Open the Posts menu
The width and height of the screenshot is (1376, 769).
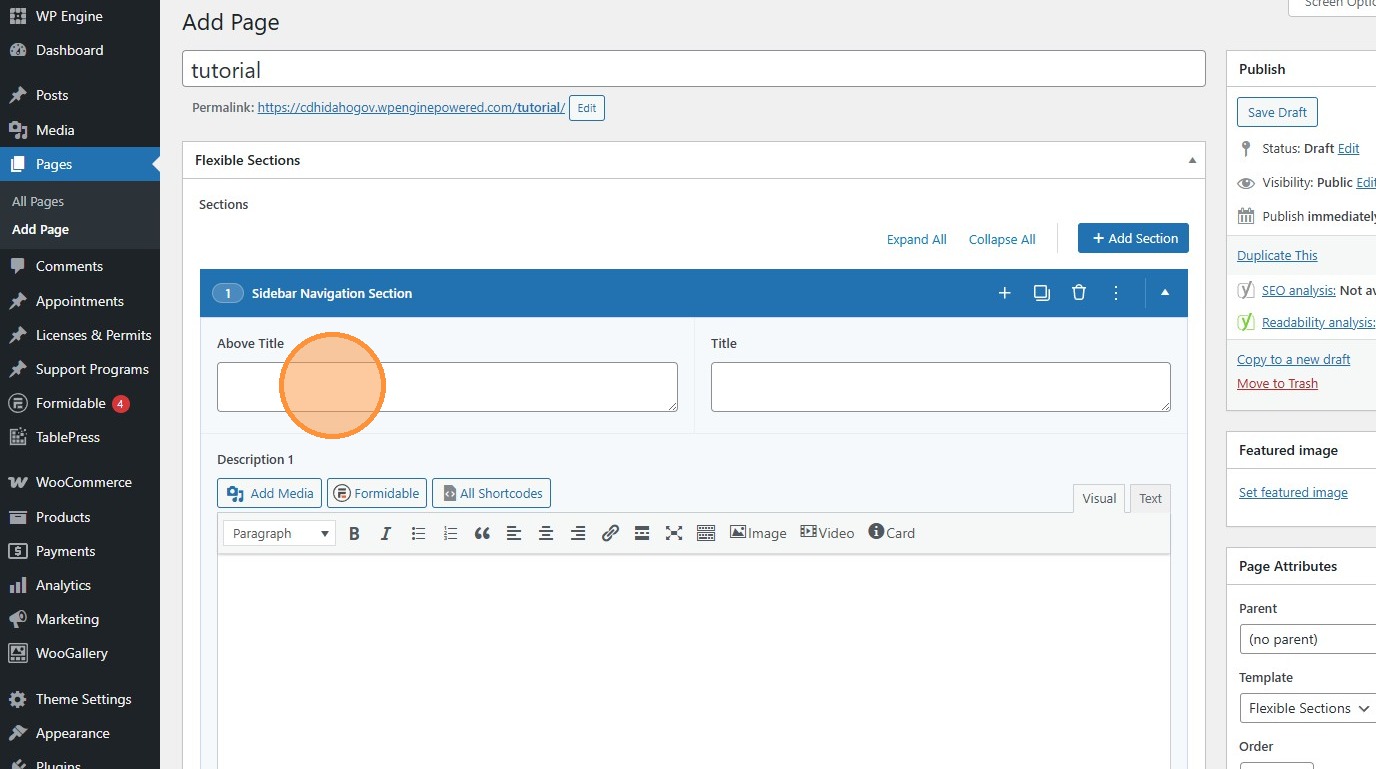(80, 95)
